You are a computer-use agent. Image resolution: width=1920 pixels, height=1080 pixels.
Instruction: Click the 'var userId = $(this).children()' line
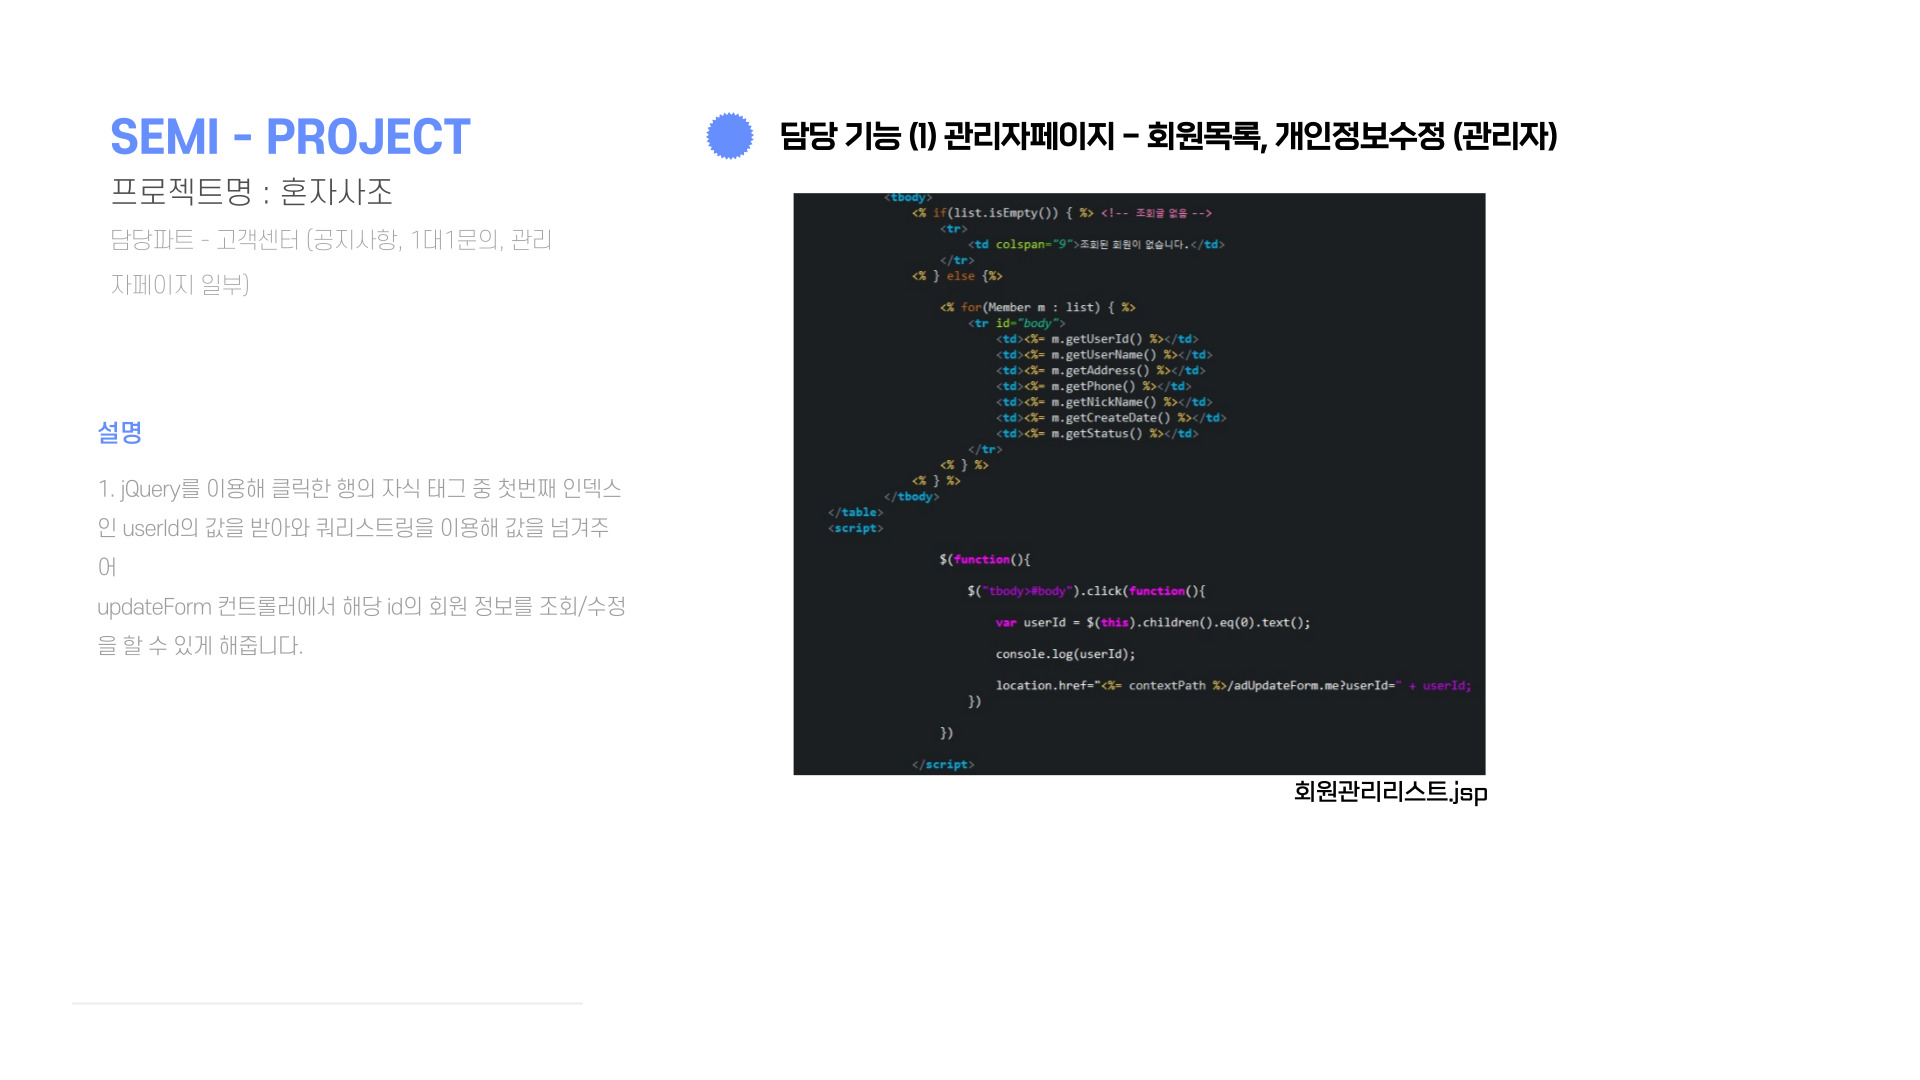click(x=1153, y=623)
